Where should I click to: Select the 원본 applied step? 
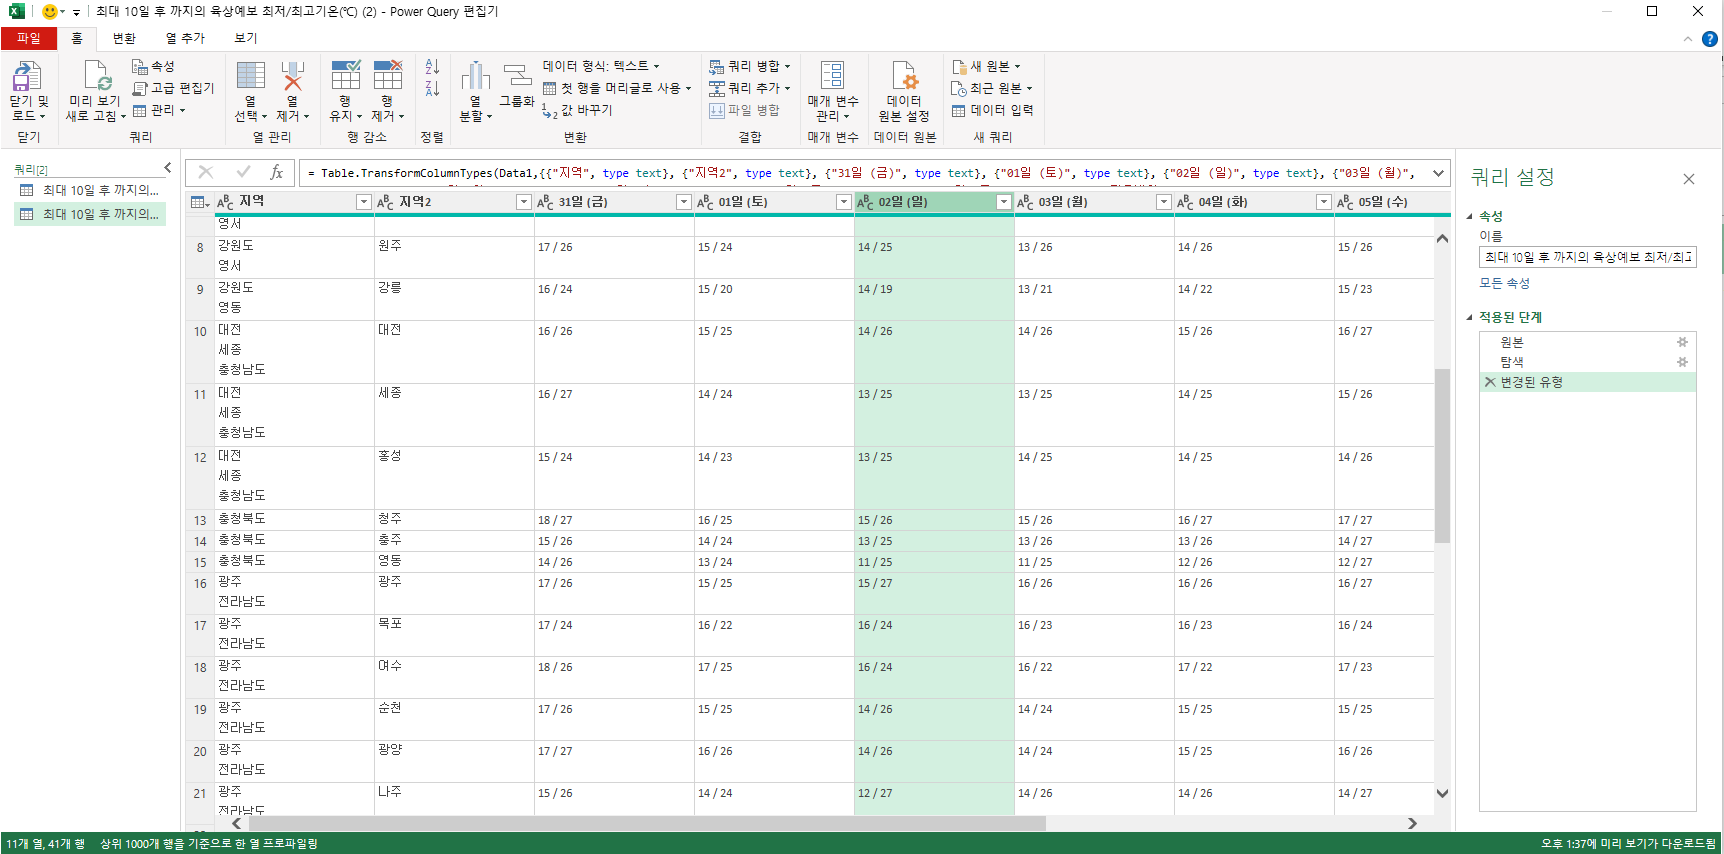[x=1587, y=342]
